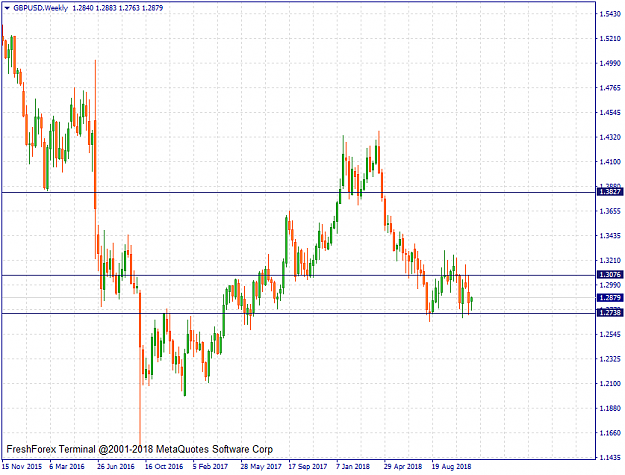Click the 1.5210 price scale value

(610, 39)
